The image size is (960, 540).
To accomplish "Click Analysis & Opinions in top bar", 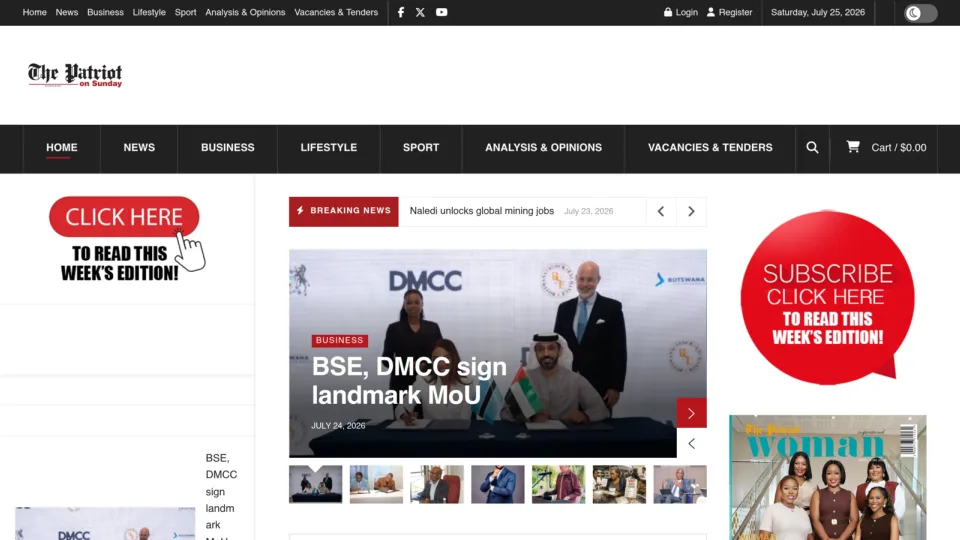I will tap(245, 12).
